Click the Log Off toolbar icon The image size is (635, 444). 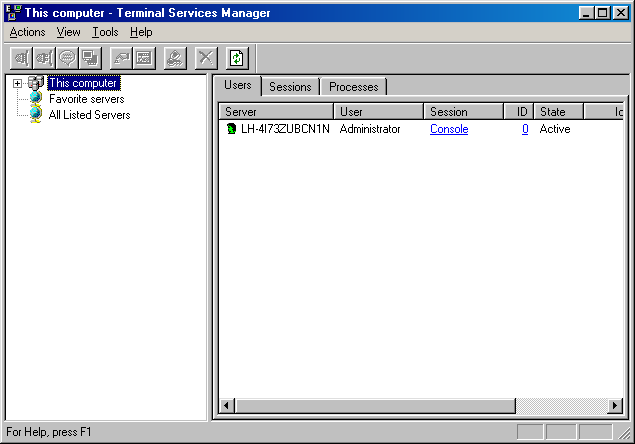[175, 58]
